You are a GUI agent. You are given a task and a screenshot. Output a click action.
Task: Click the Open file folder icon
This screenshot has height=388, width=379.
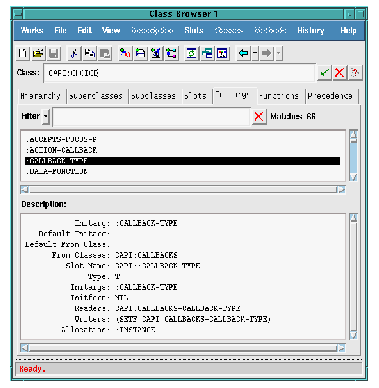point(38,53)
